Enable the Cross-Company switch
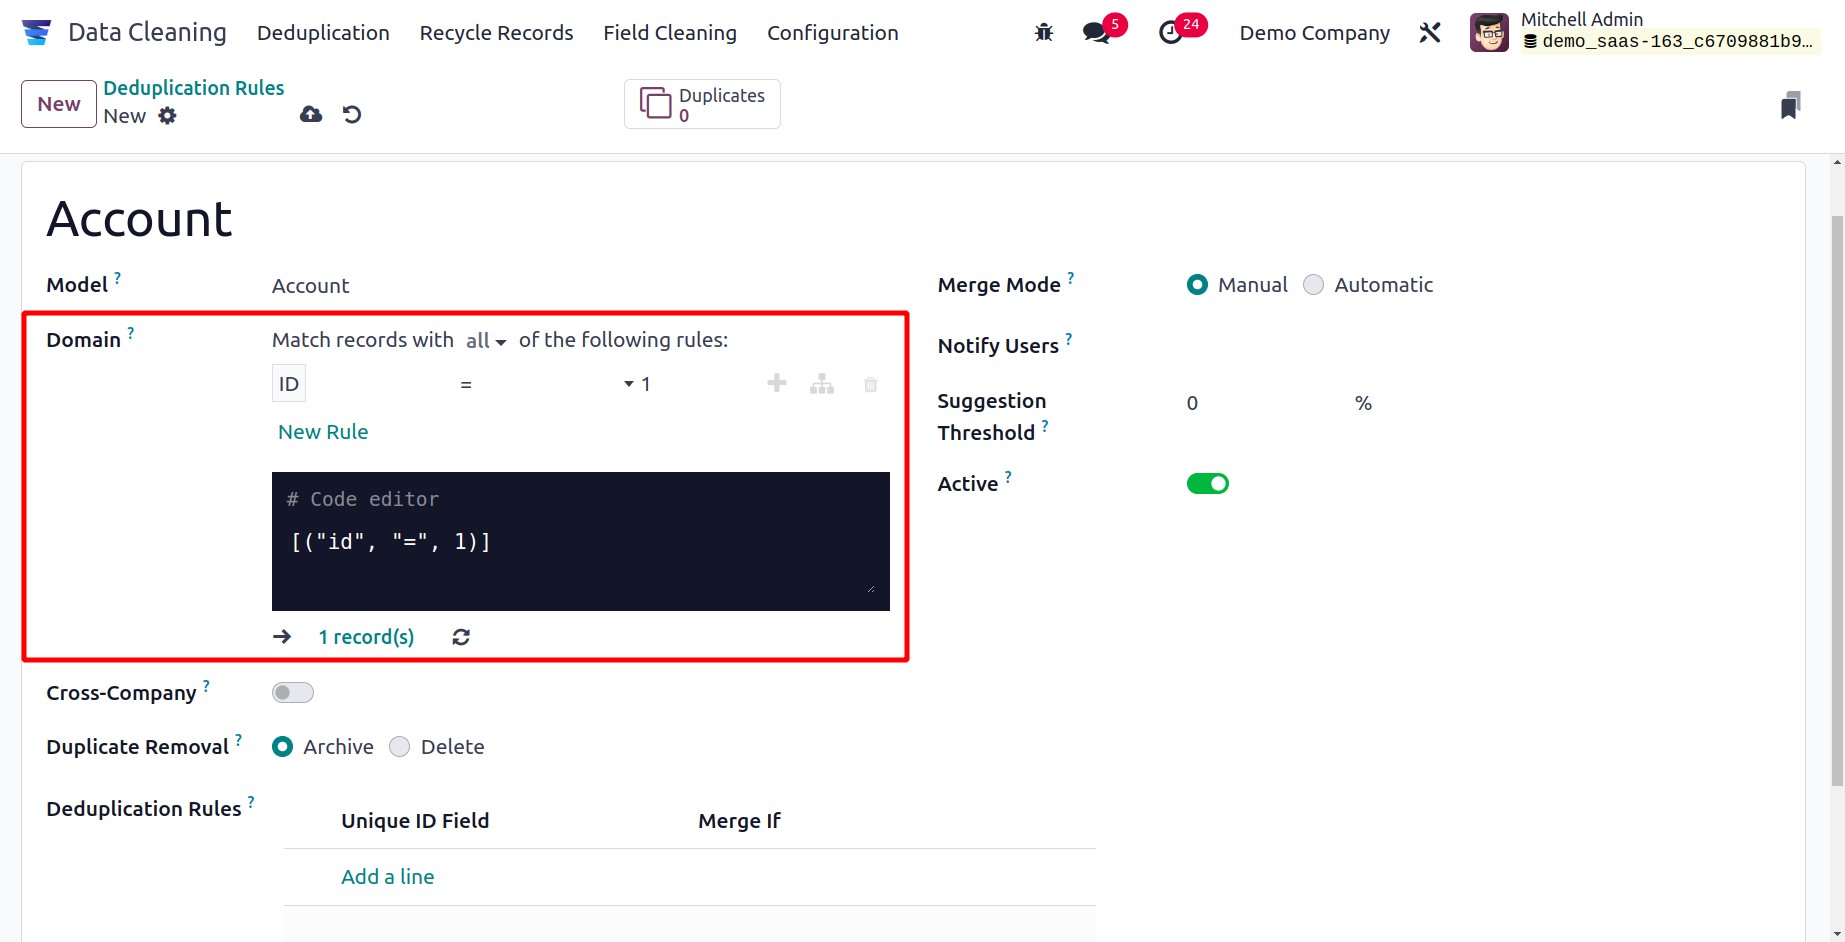Image resolution: width=1845 pixels, height=942 pixels. (293, 693)
